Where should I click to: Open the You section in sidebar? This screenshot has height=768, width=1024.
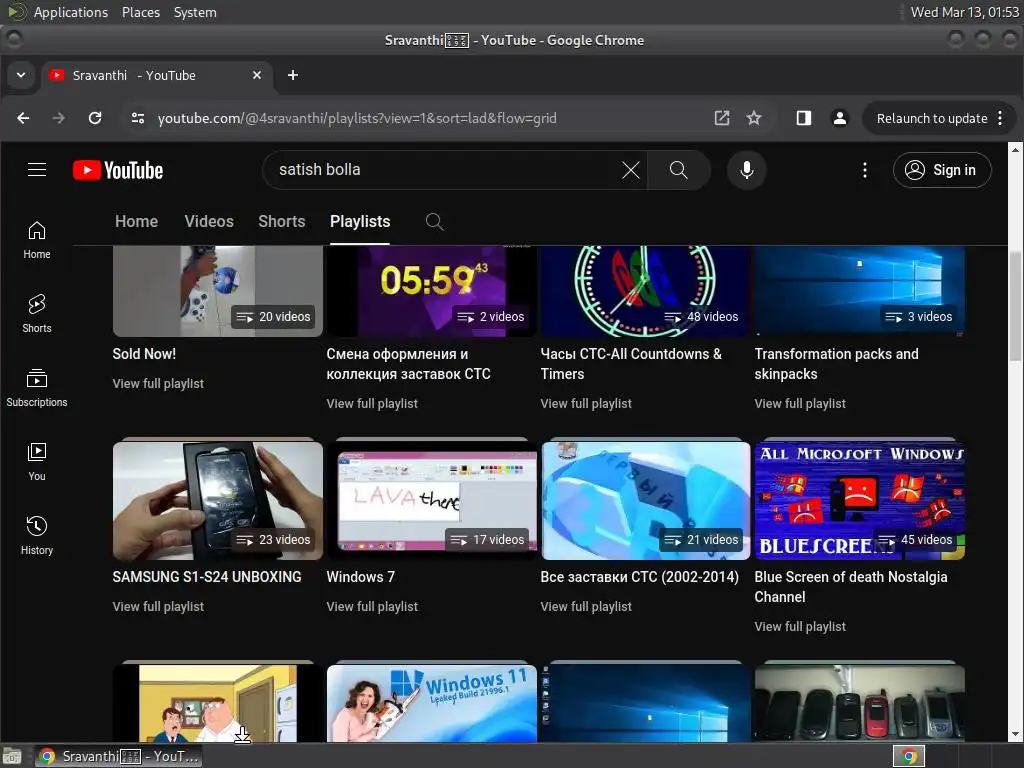37,462
